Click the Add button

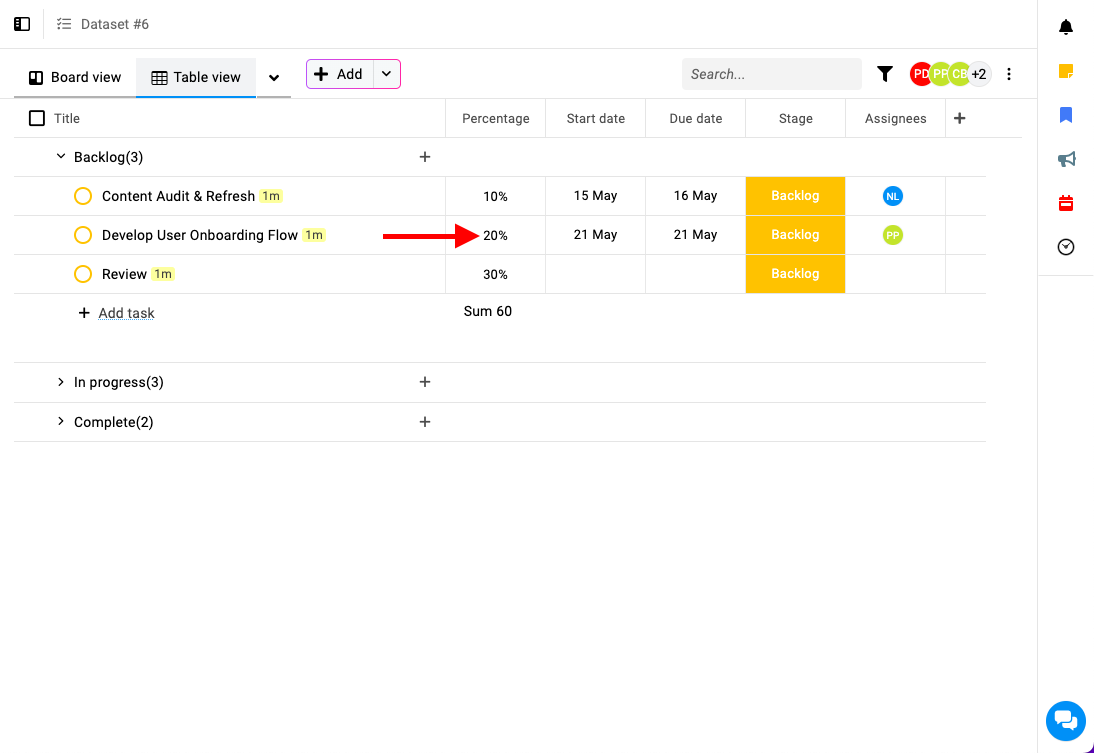coord(340,74)
